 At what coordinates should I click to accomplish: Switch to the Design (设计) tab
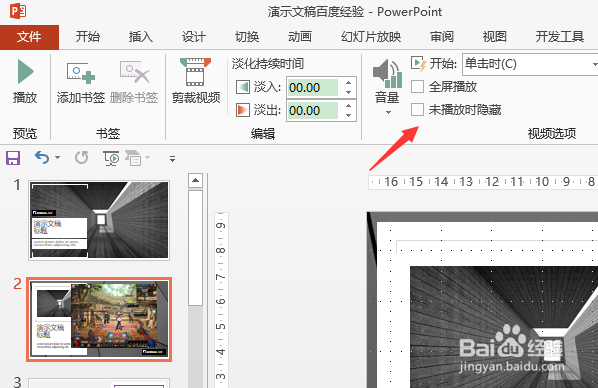[x=194, y=37]
